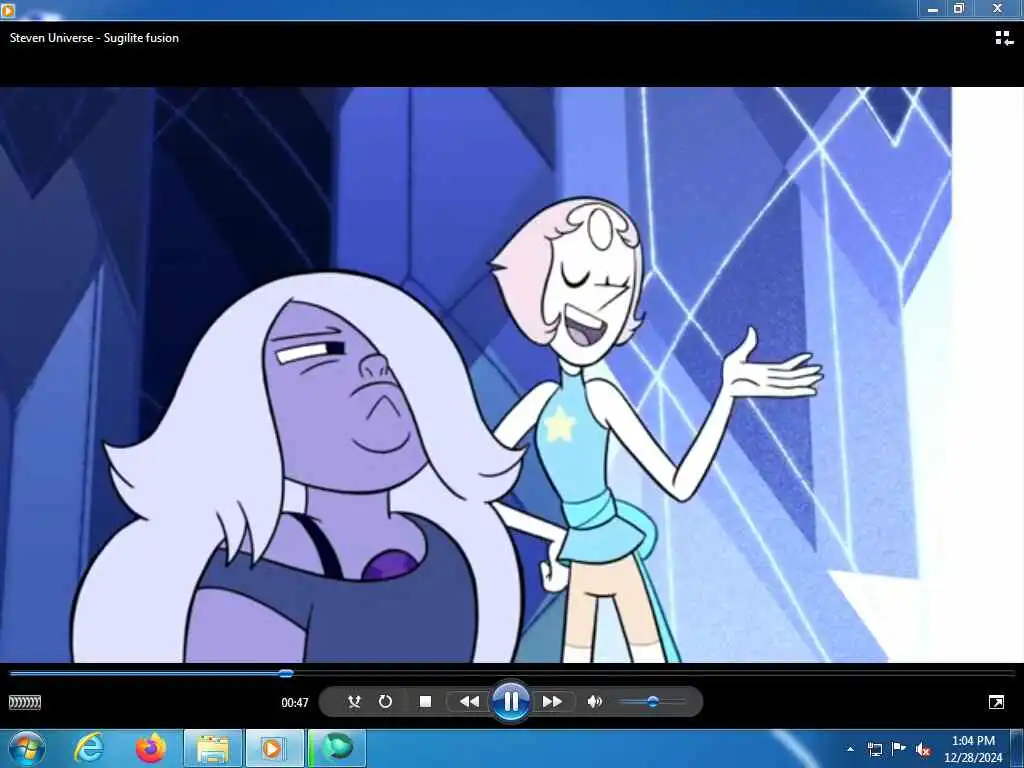This screenshot has height=768, width=1024.
Task: Open File Explorer from taskbar
Action: click(x=212, y=748)
